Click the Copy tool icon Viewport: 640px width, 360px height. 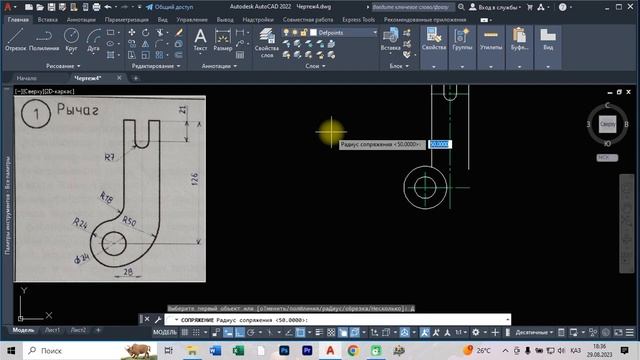(132, 44)
